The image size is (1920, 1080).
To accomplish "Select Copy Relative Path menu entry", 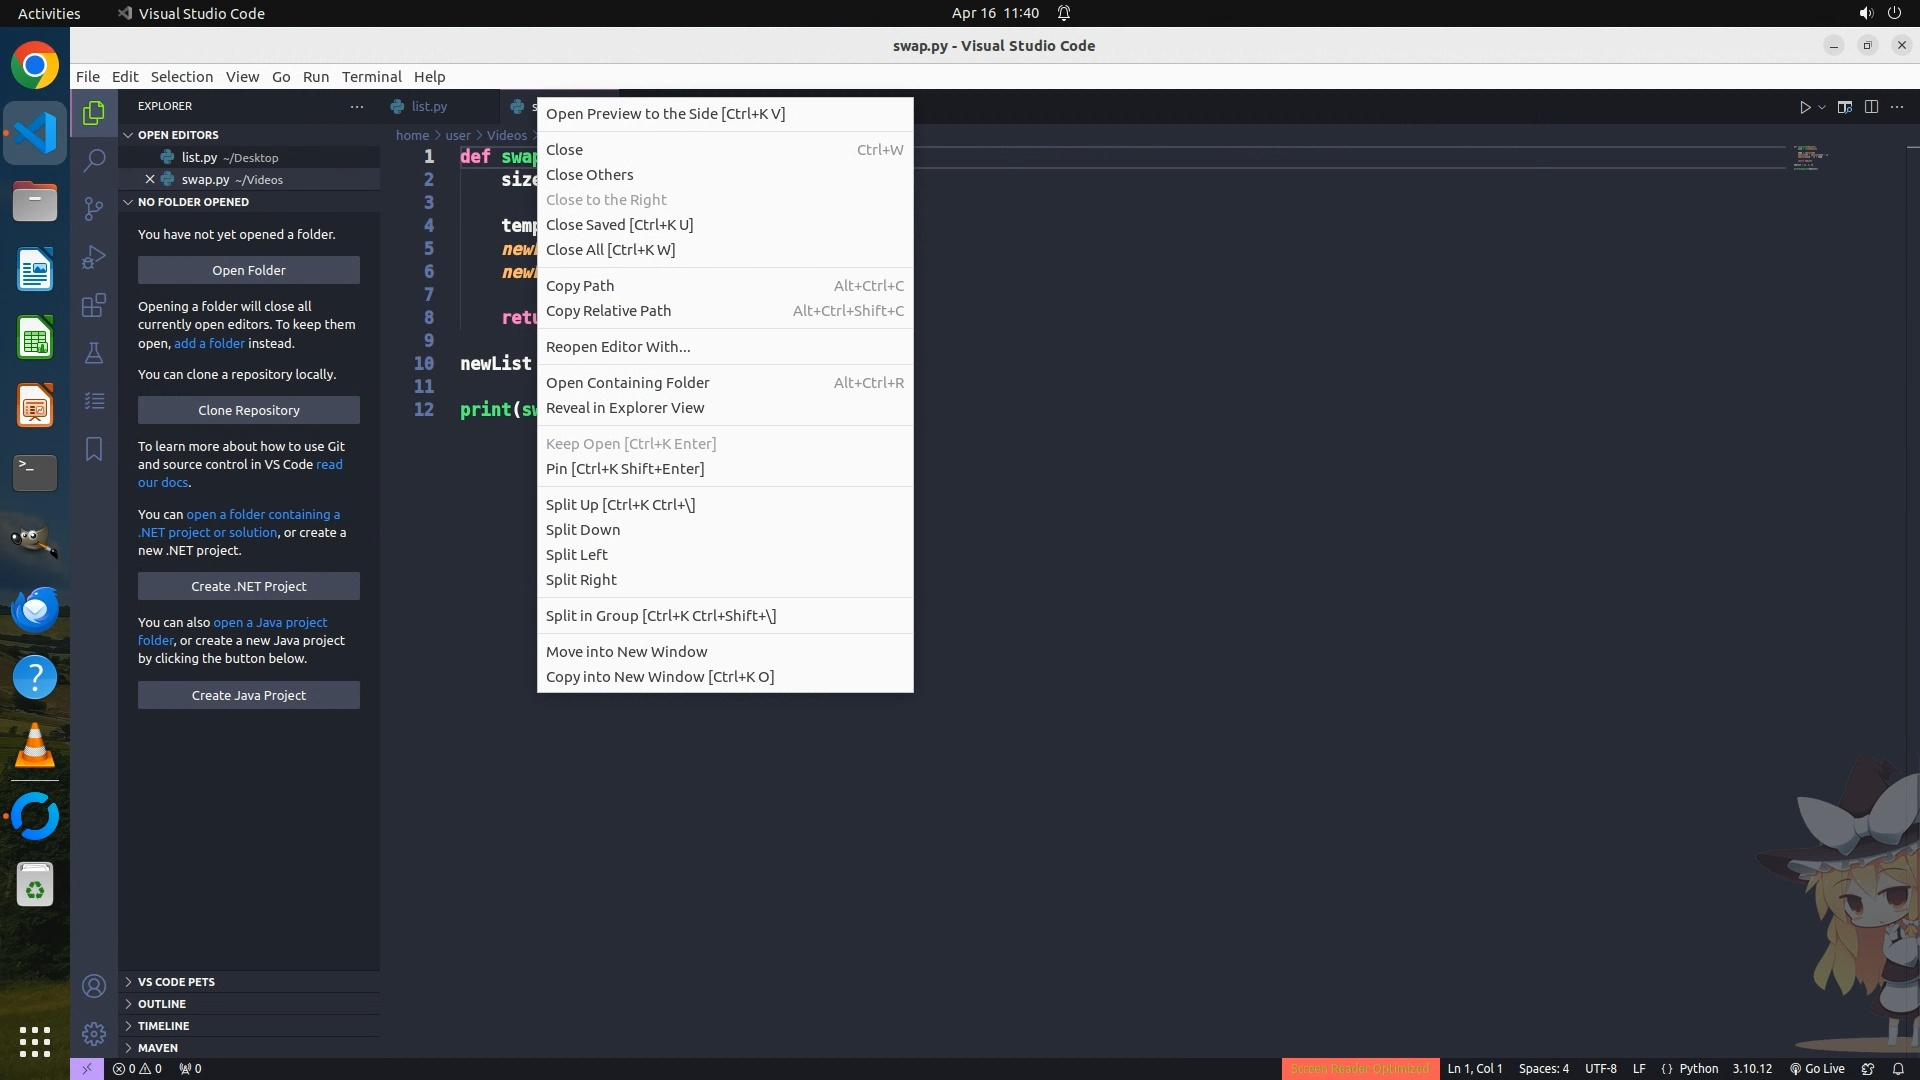I will coord(608,311).
